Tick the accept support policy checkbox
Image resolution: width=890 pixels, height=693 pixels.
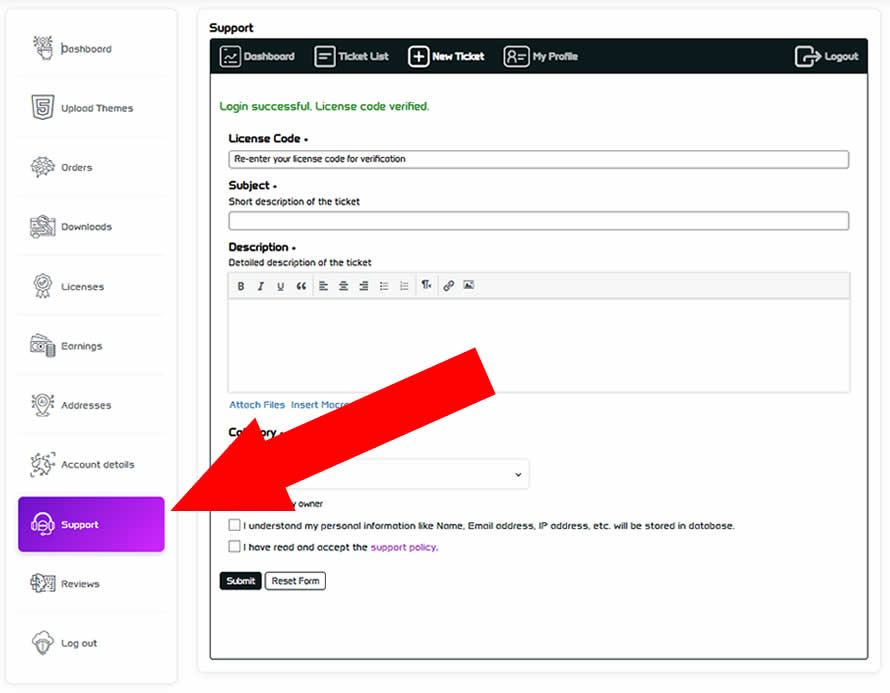tap(234, 547)
